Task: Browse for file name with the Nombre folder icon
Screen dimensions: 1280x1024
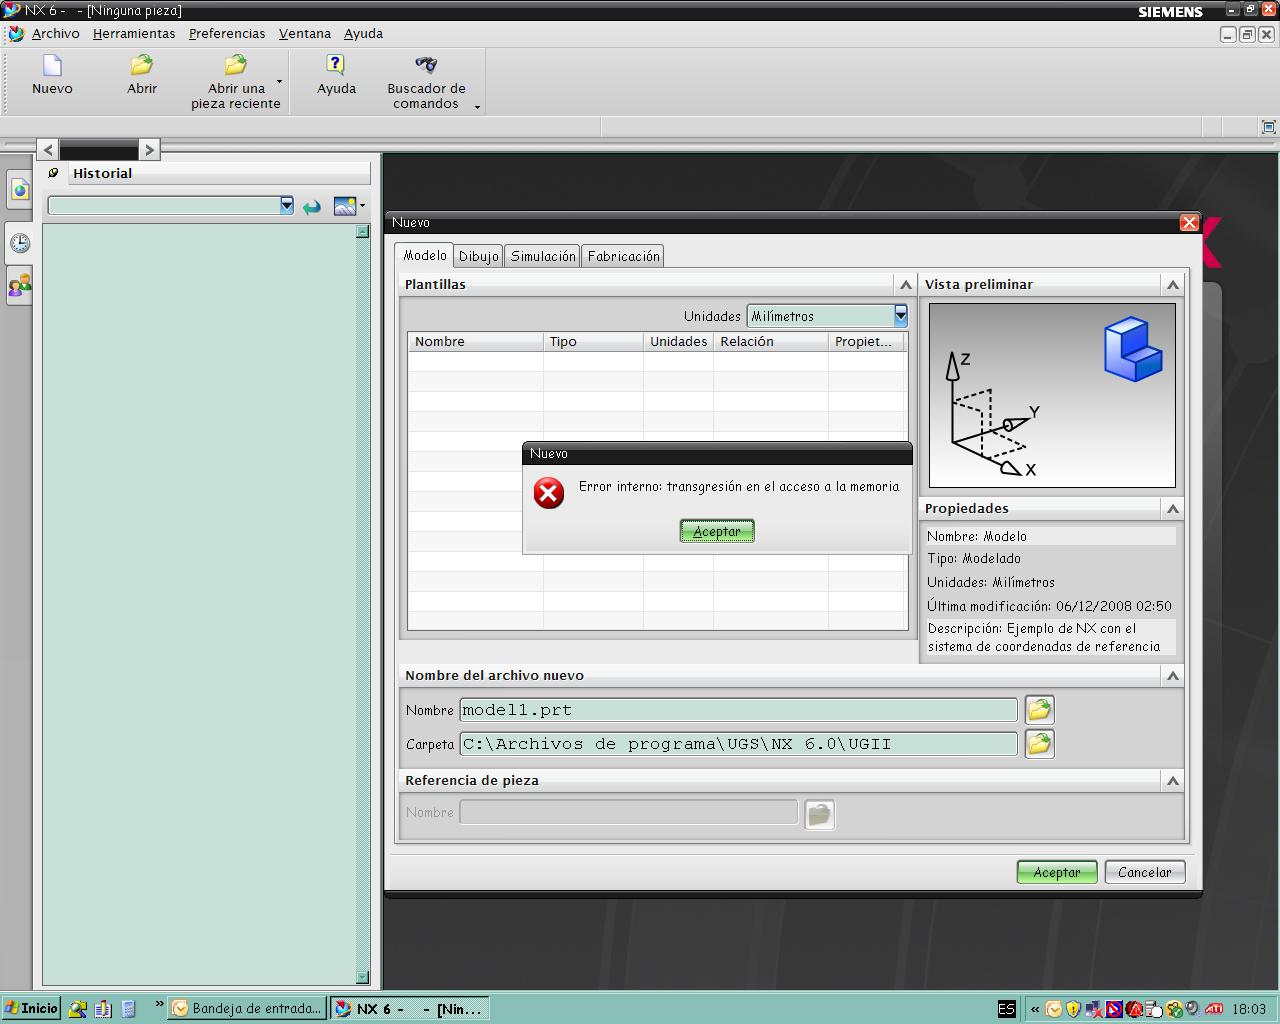Action: (x=1039, y=710)
